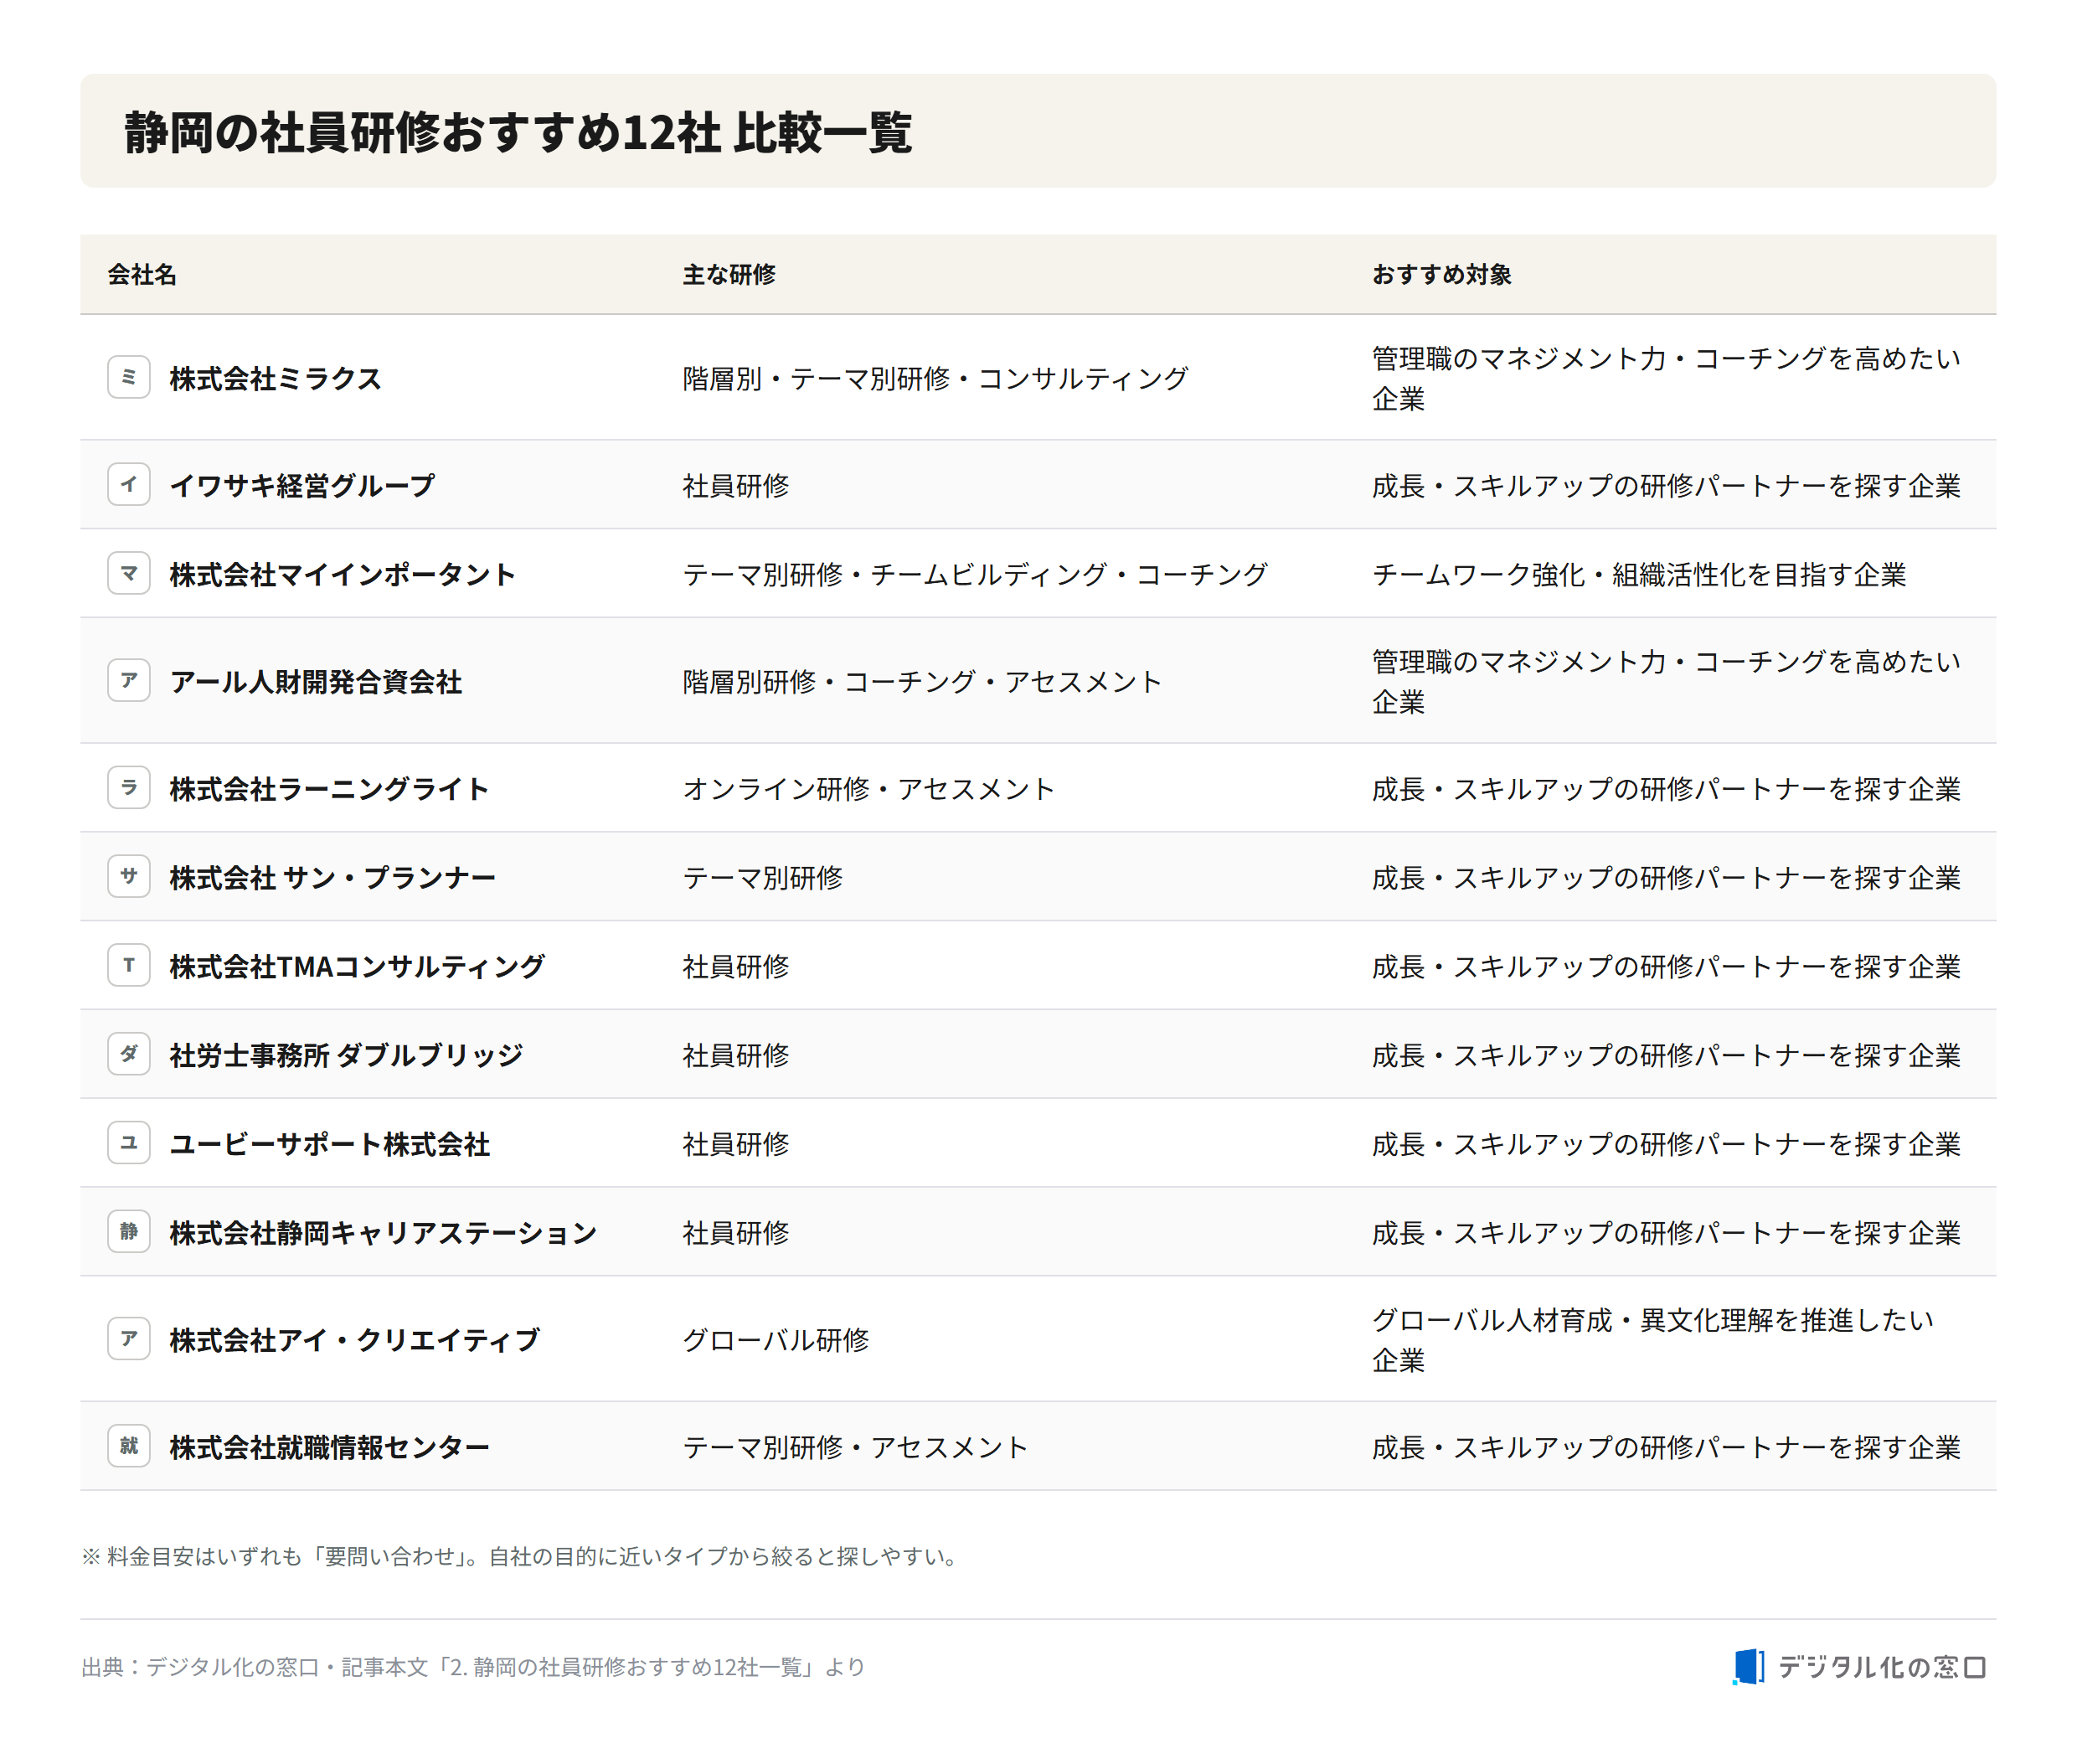
Task: Select company name 株式会社ラーニングライト
Action: (x=329, y=788)
